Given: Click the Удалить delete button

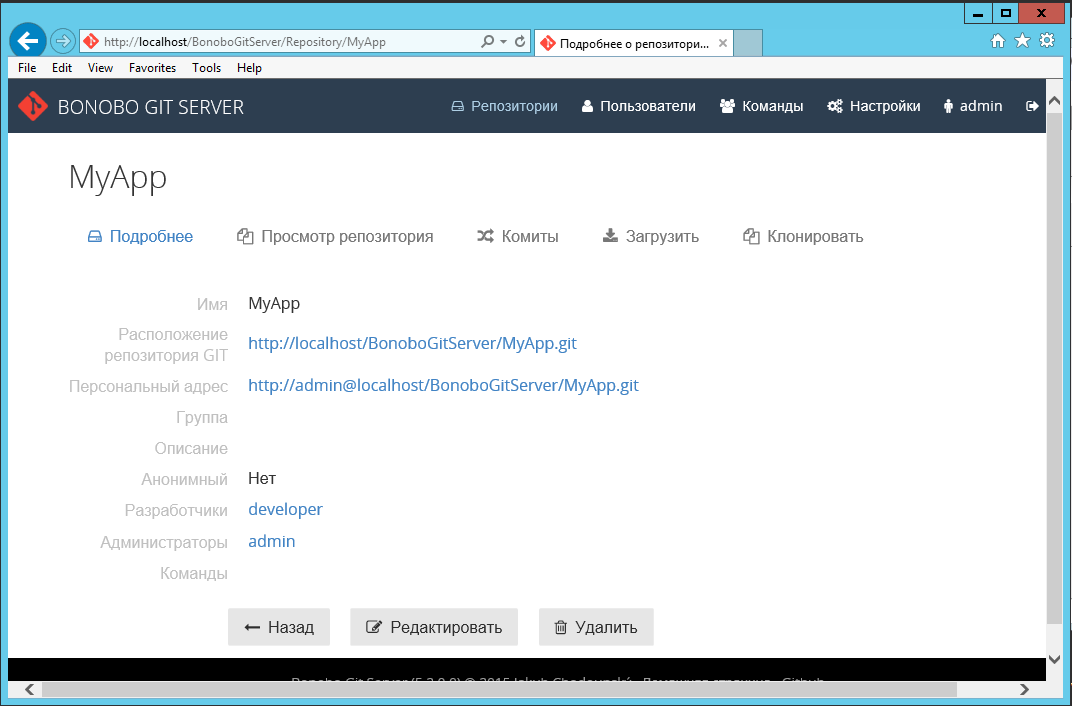Looking at the screenshot, I should (x=596, y=627).
